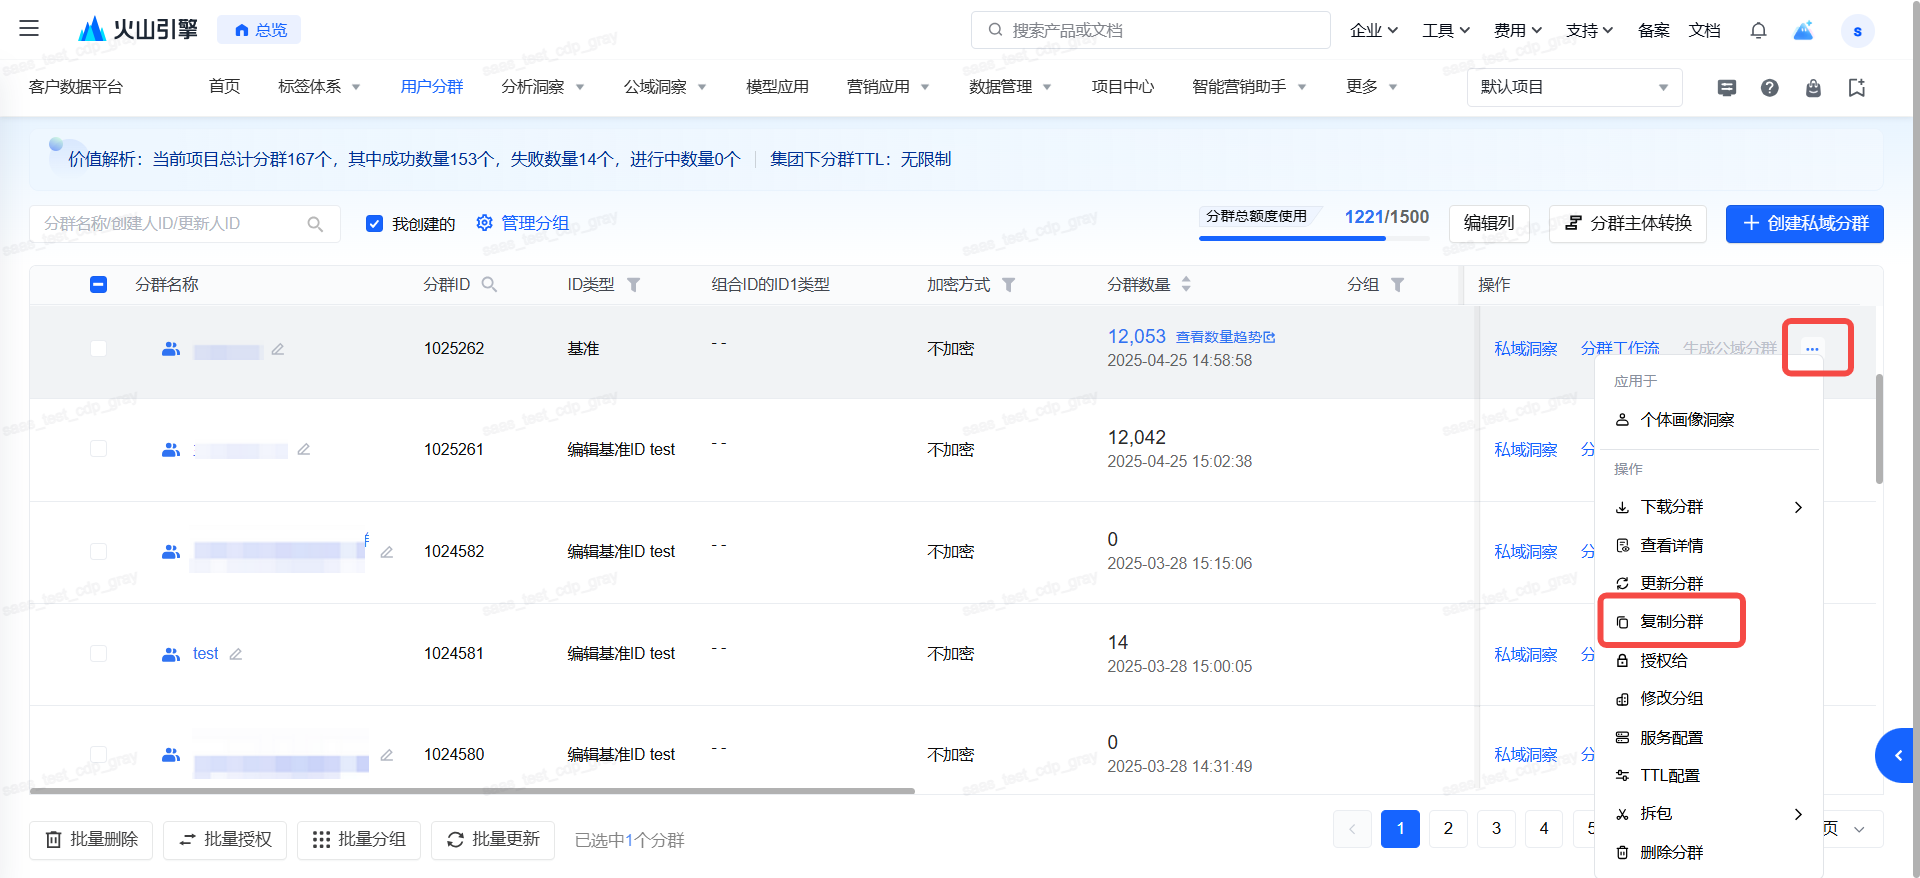Expand the 标签体系 navigation dropdown

[319, 87]
